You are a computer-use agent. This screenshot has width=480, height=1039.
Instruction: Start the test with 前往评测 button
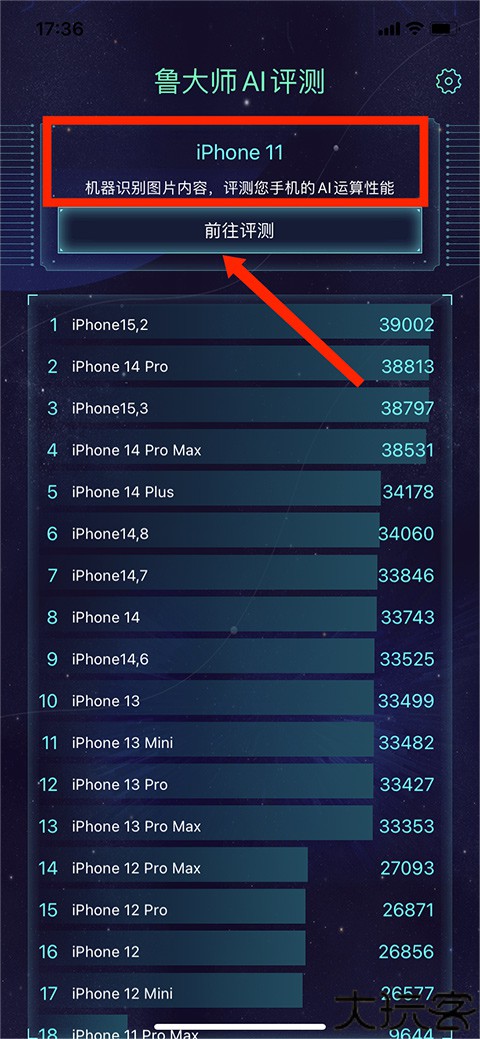(239, 231)
